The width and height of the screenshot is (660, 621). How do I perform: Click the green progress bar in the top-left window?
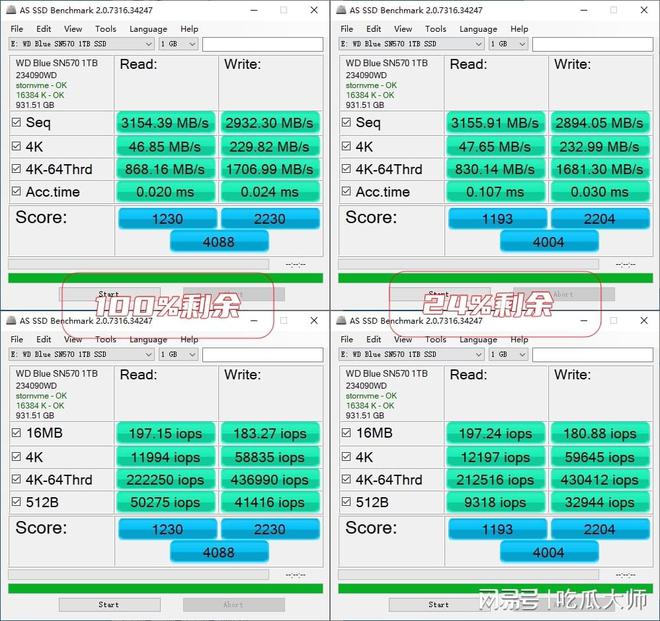click(165, 278)
